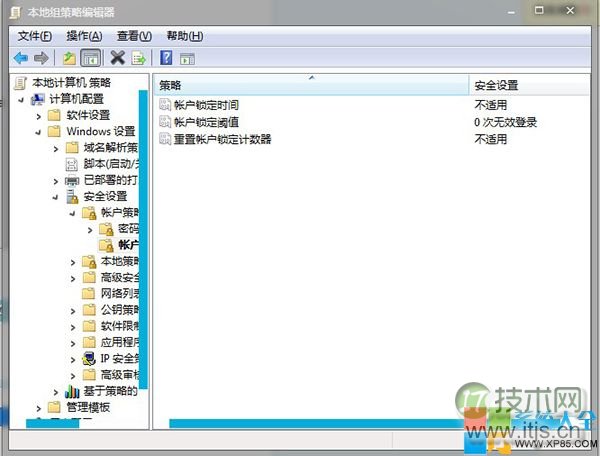Image resolution: width=600 pixels, height=456 pixels.
Task: Expand the 本地策略 node
Action: 73,262
